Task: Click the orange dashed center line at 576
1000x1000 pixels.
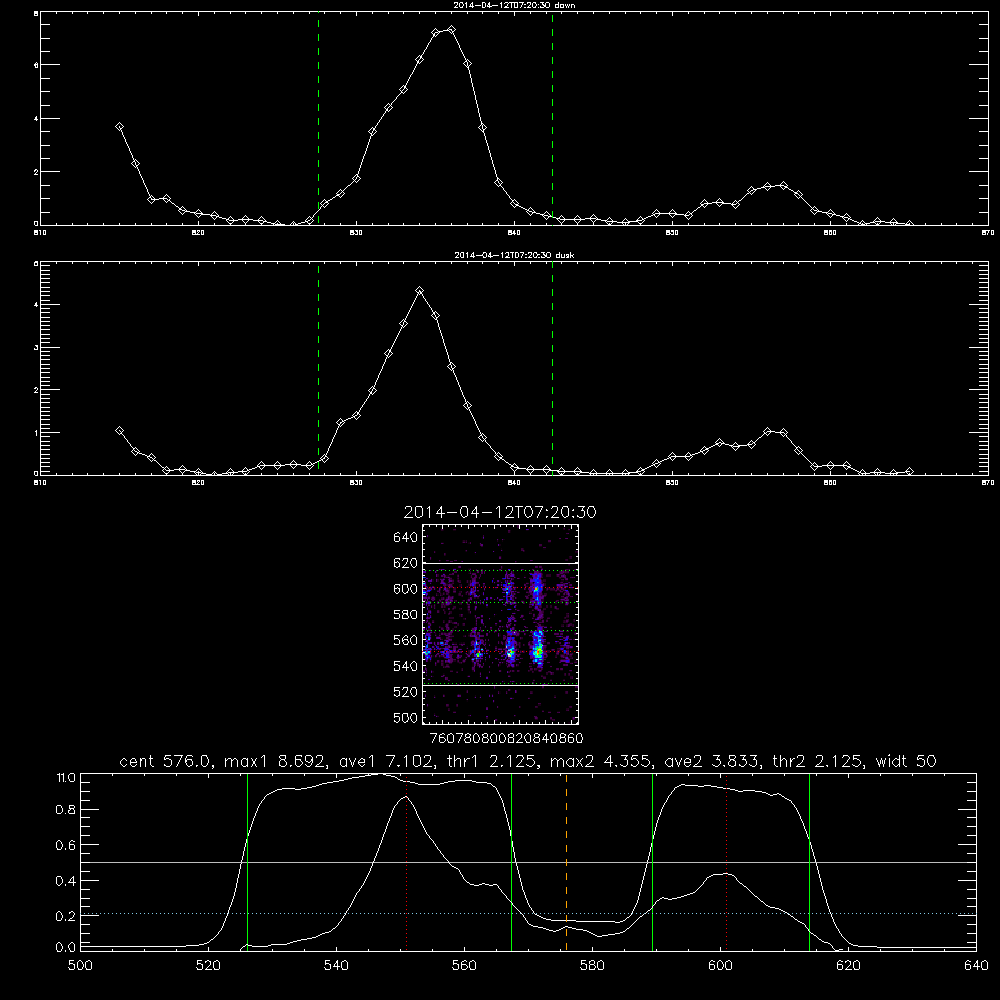Action: 566,861
